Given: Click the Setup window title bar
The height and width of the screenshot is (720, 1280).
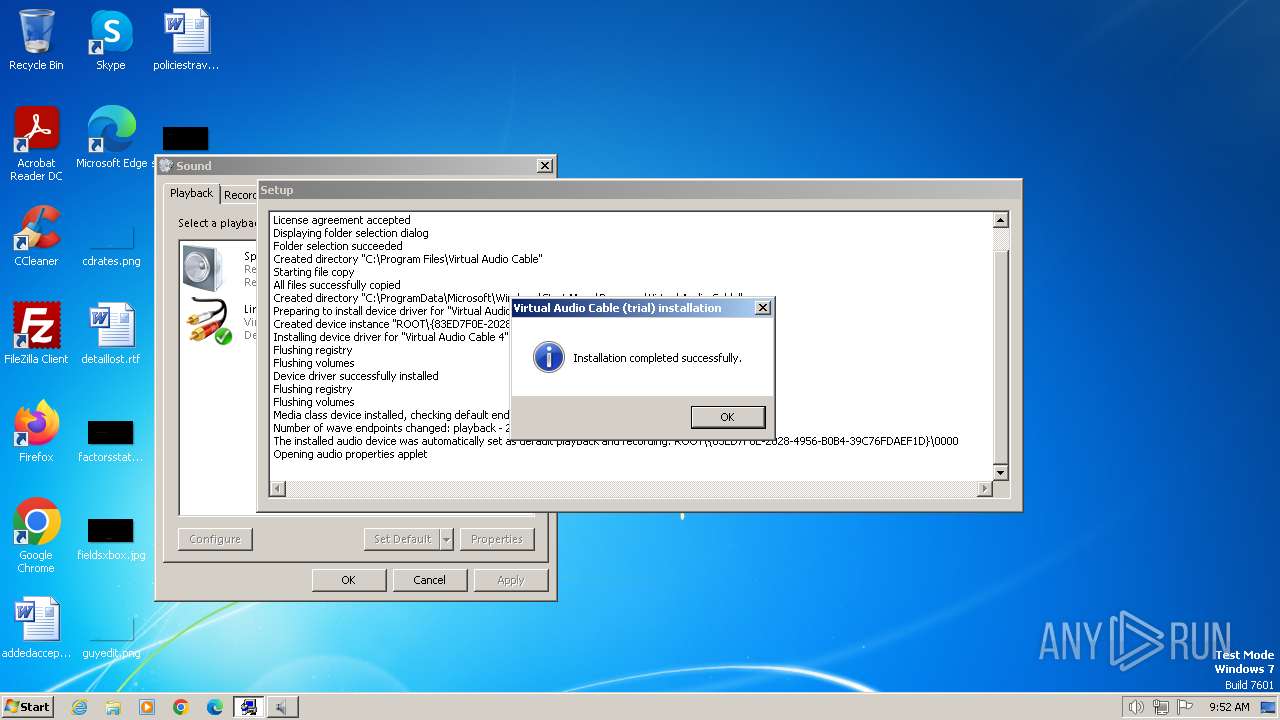Looking at the screenshot, I should coord(640,190).
